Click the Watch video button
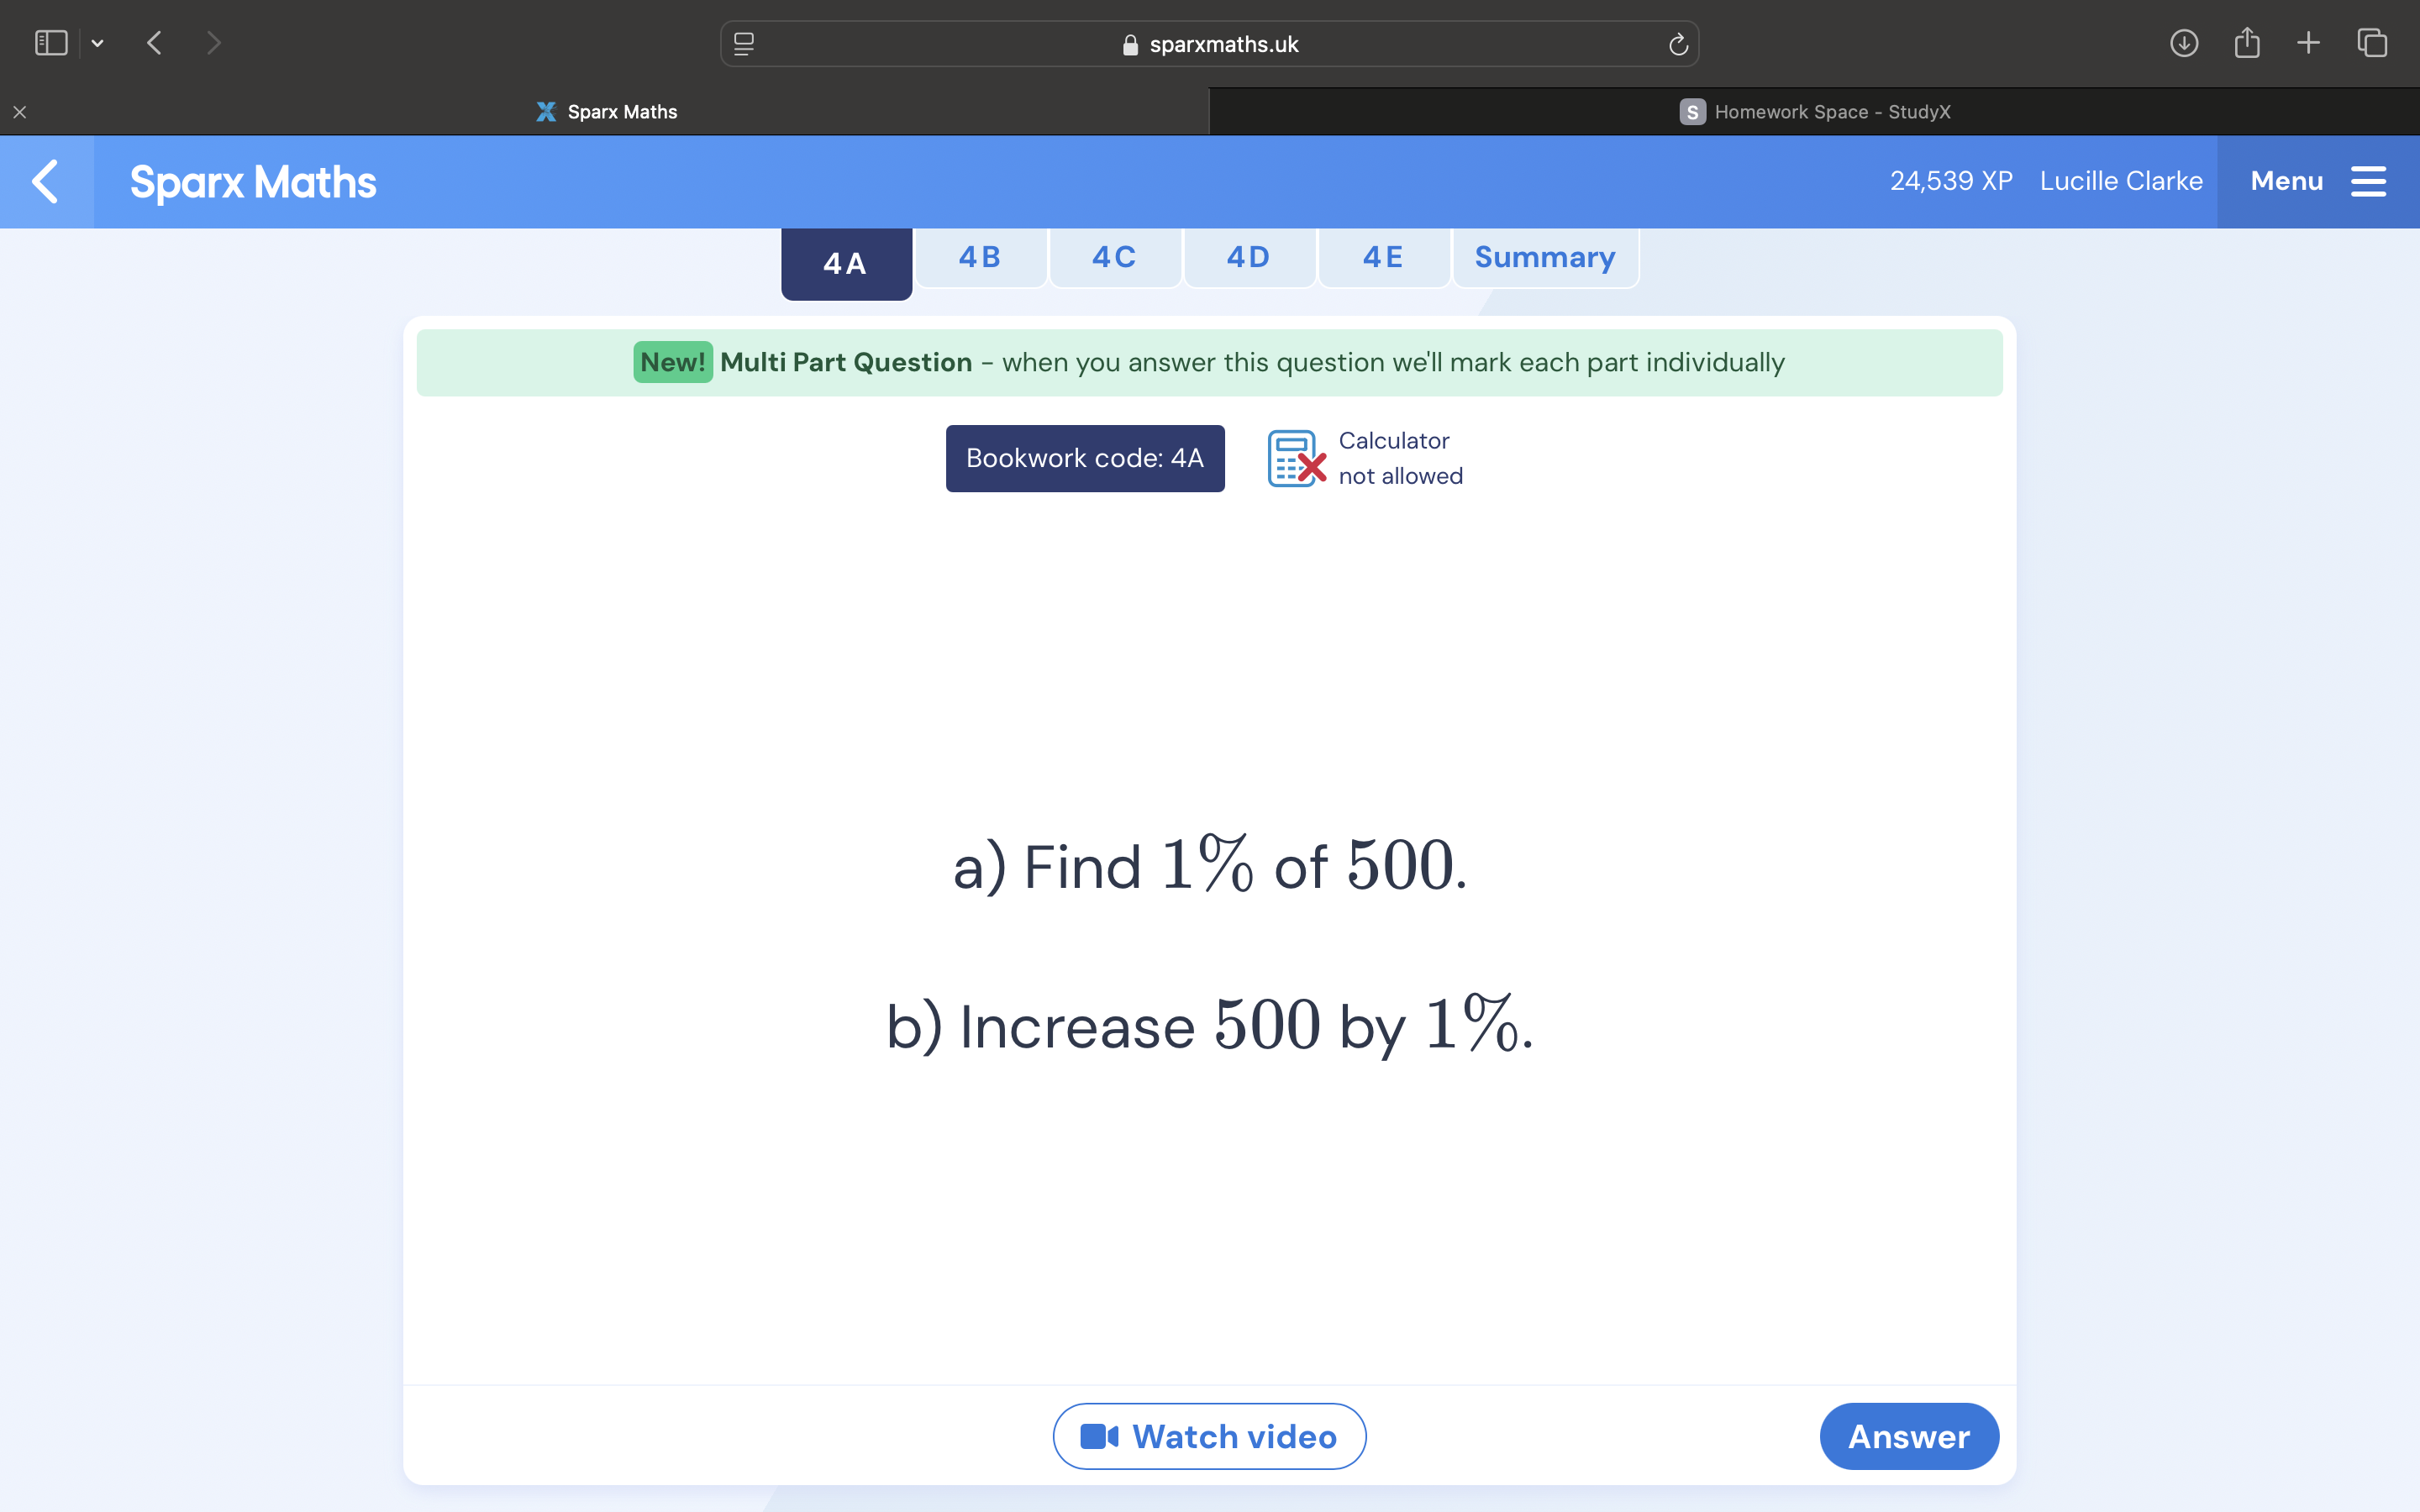The height and width of the screenshot is (1512, 2420). [1209, 1436]
